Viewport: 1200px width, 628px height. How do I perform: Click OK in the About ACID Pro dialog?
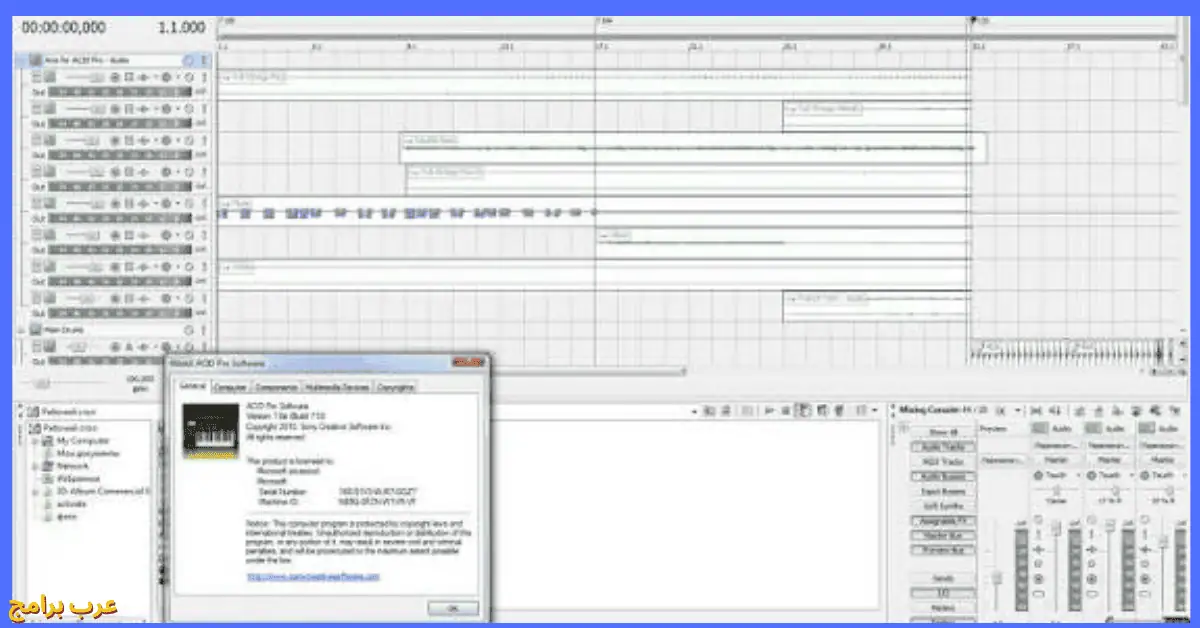[452, 607]
